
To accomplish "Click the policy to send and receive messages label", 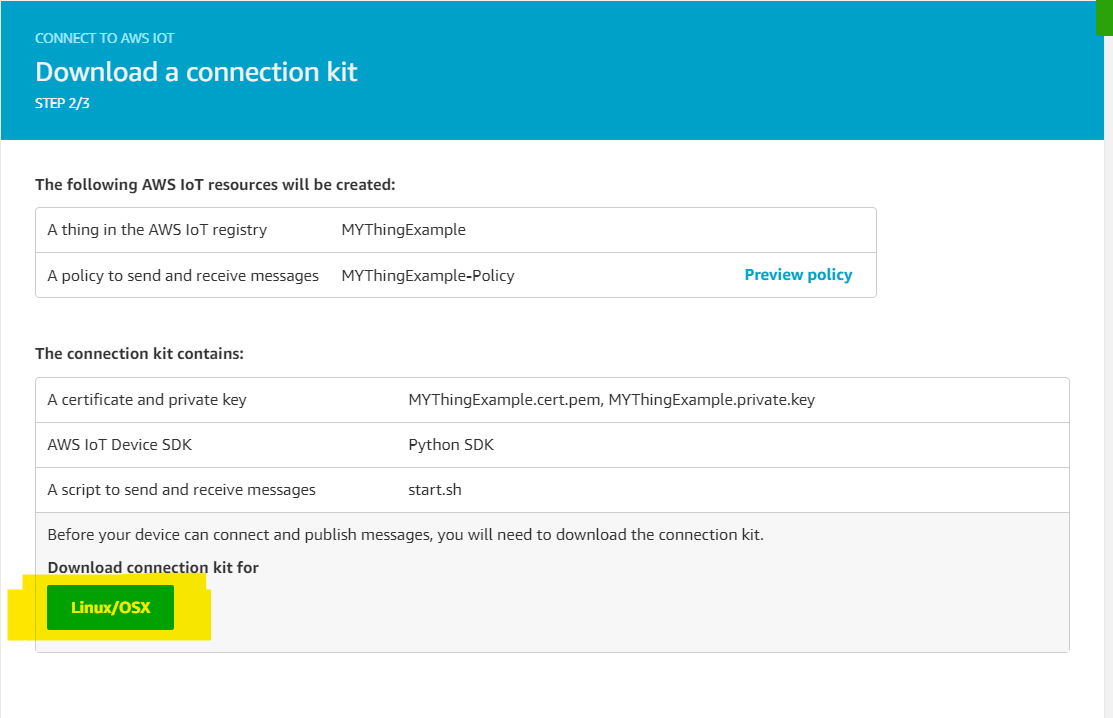I will click(183, 276).
